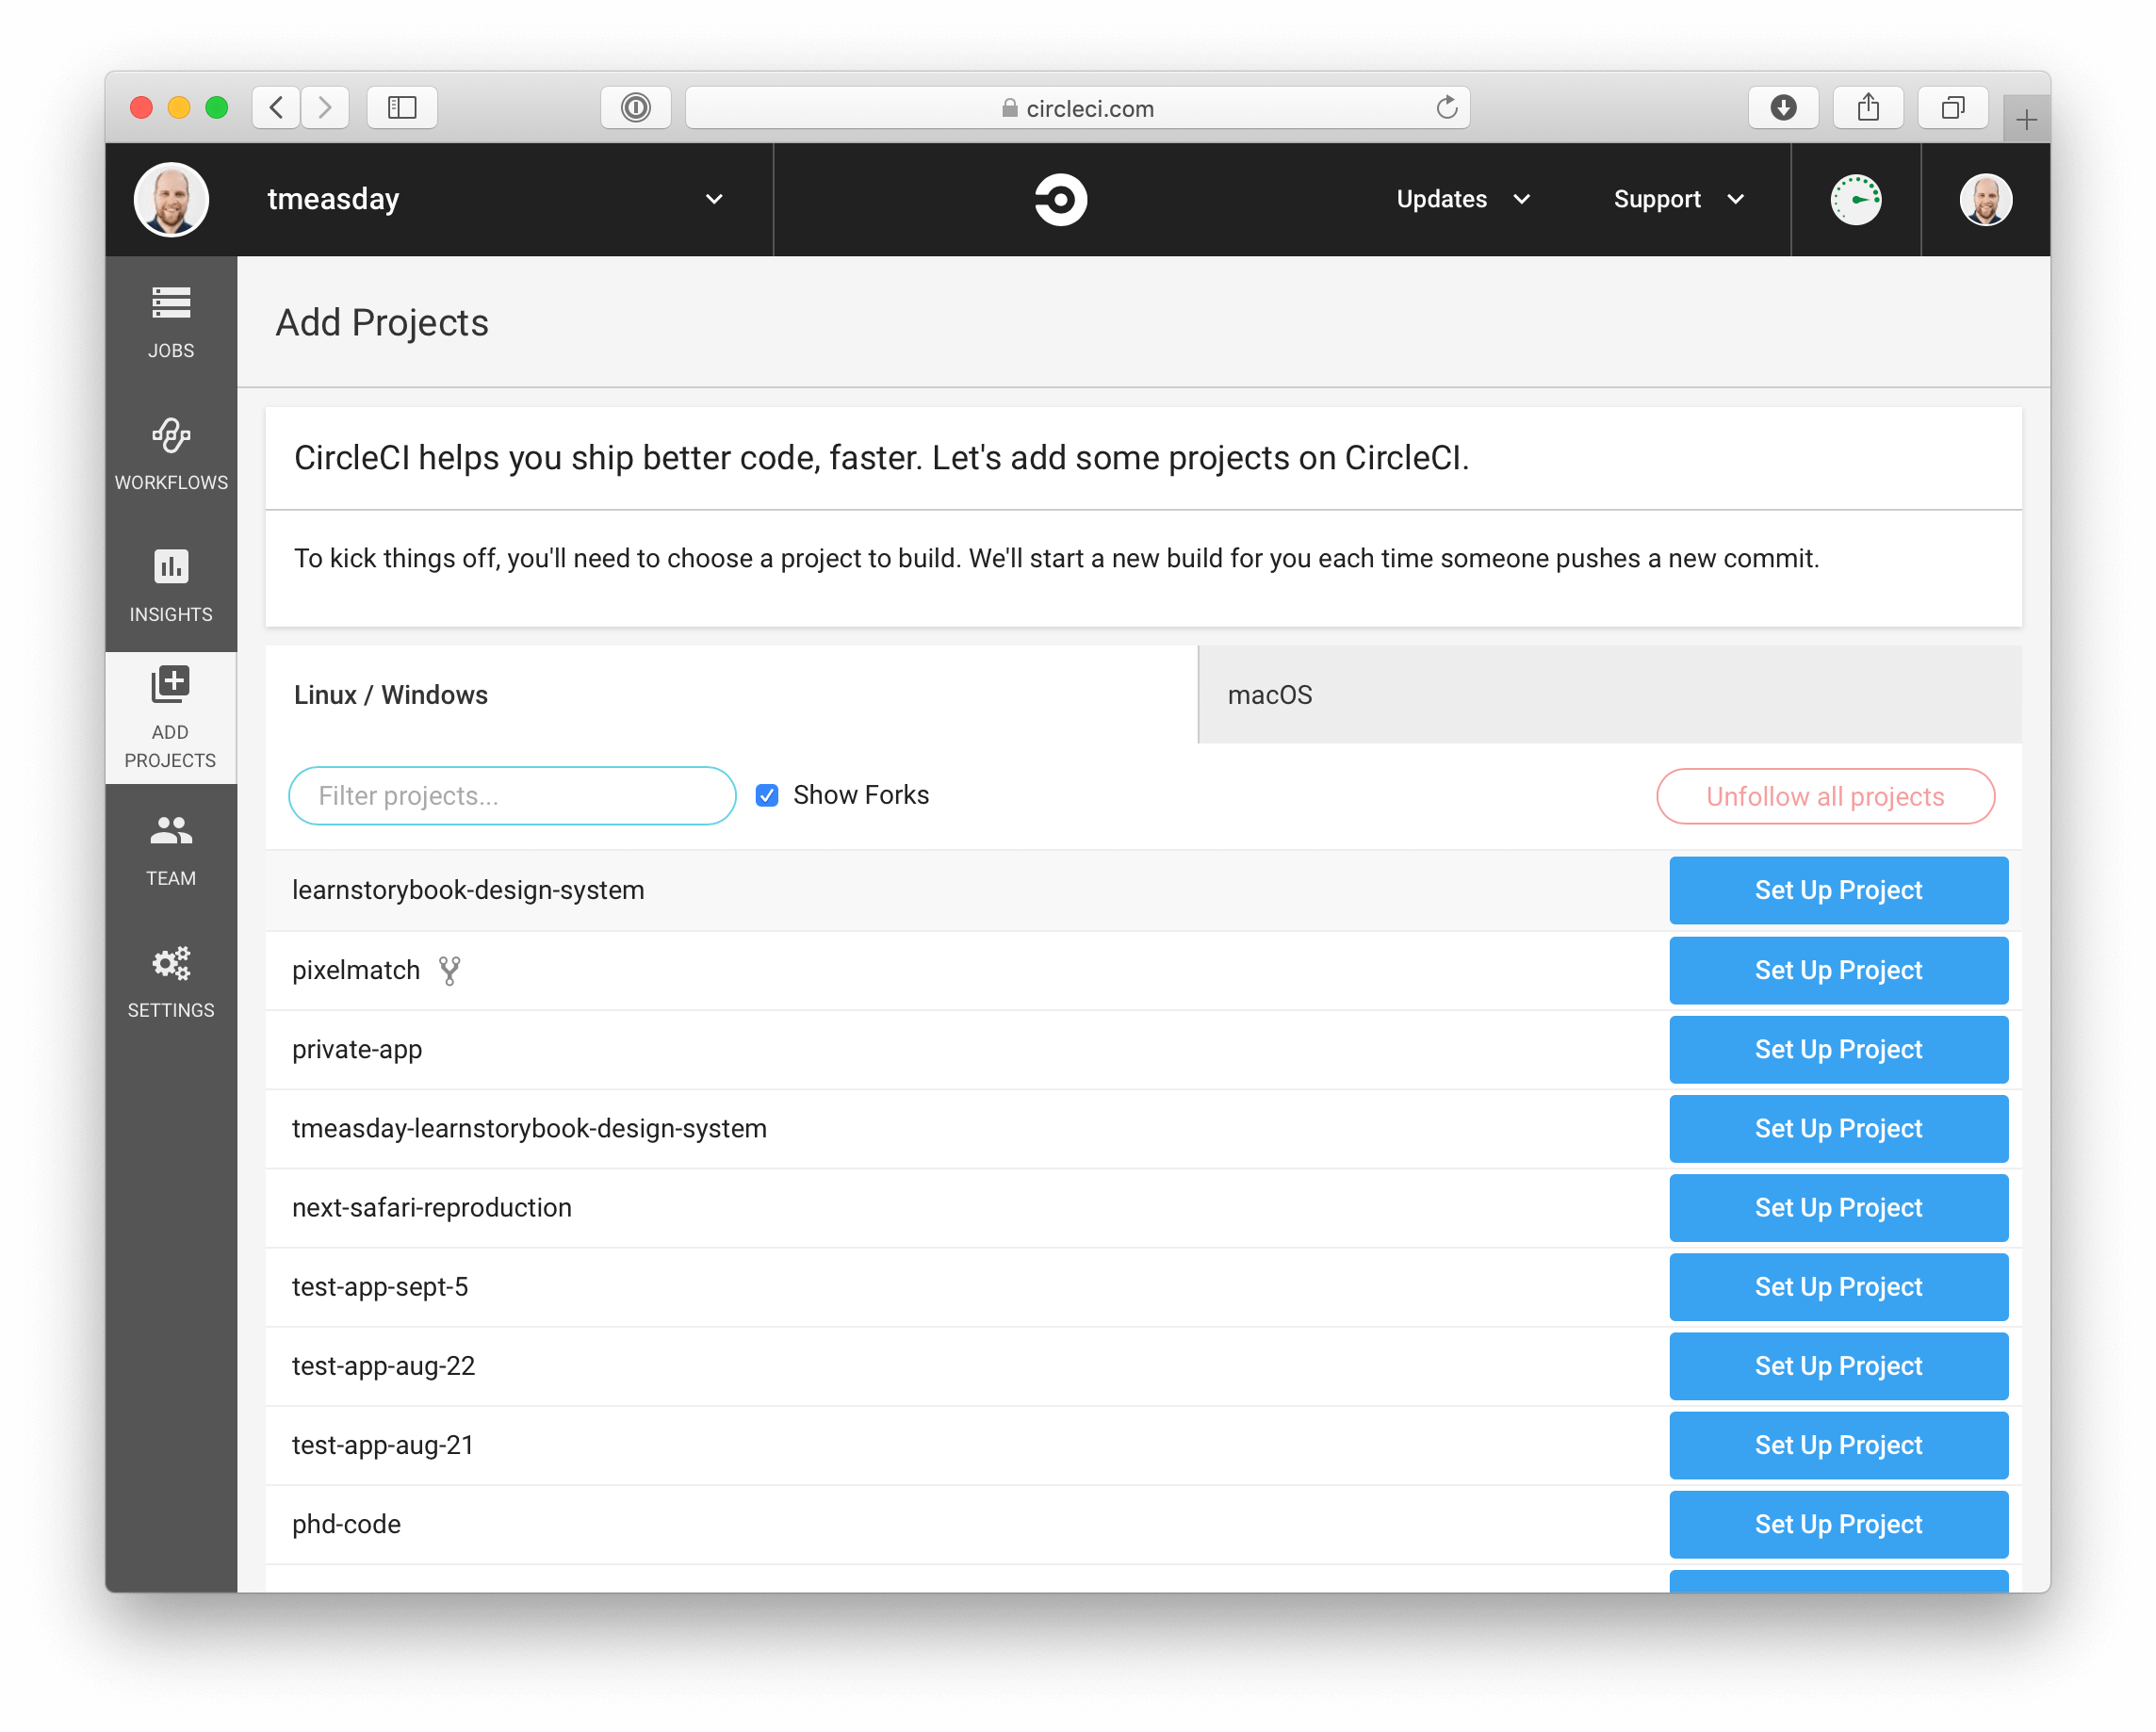Select the tmeasday-learnstorybook-design-system project name
Viewport: 2156px width, 1732px height.
pos(529,1129)
